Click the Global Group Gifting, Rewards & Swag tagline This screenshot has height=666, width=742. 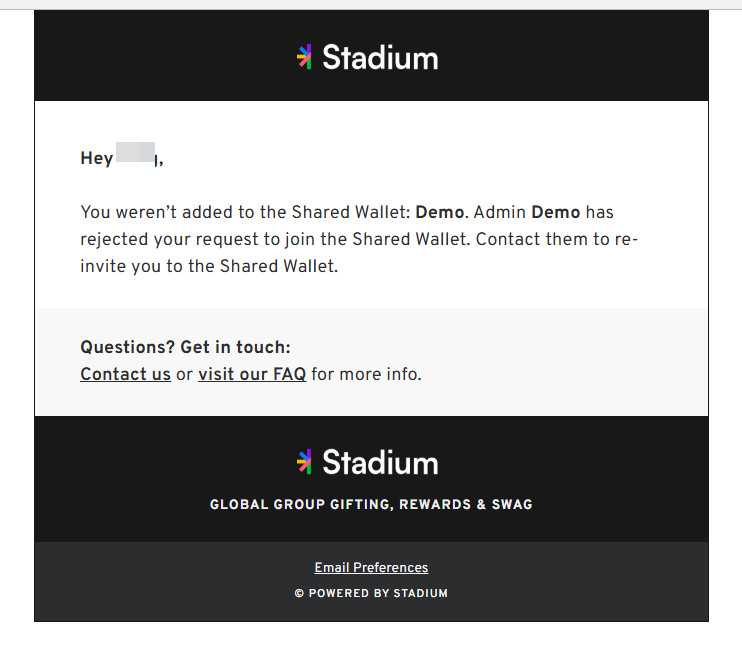pyautogui.click(x=371, y=505)
